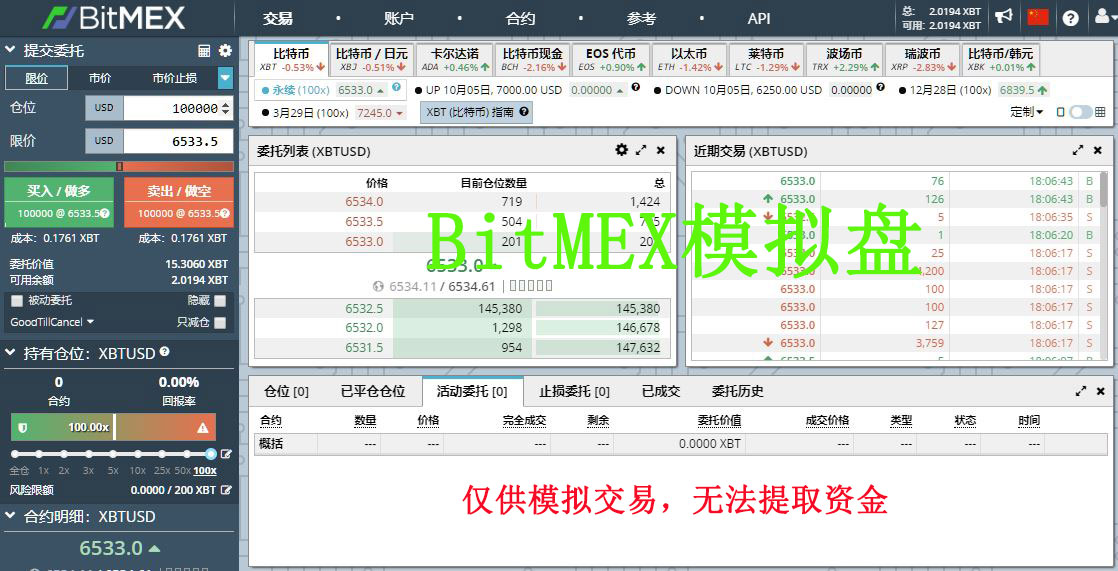
Task: Collapse the 提交委托 section
Action: 10,50
